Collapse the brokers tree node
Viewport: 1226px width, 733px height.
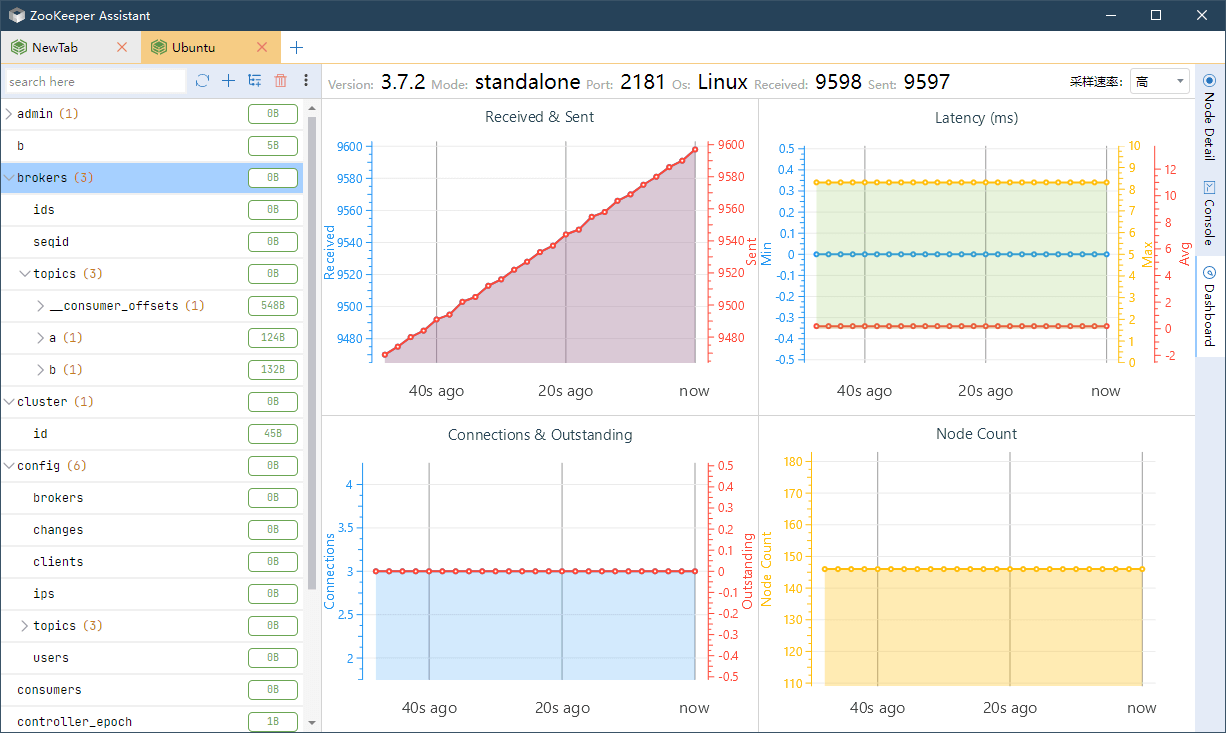pos(10,177)
